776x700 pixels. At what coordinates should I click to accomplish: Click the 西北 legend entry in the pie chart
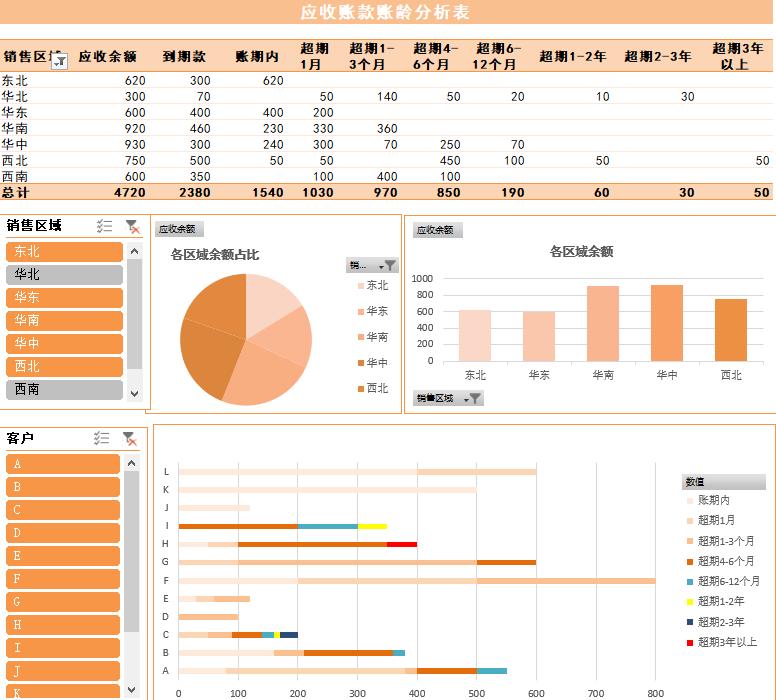tap(373, 389)
